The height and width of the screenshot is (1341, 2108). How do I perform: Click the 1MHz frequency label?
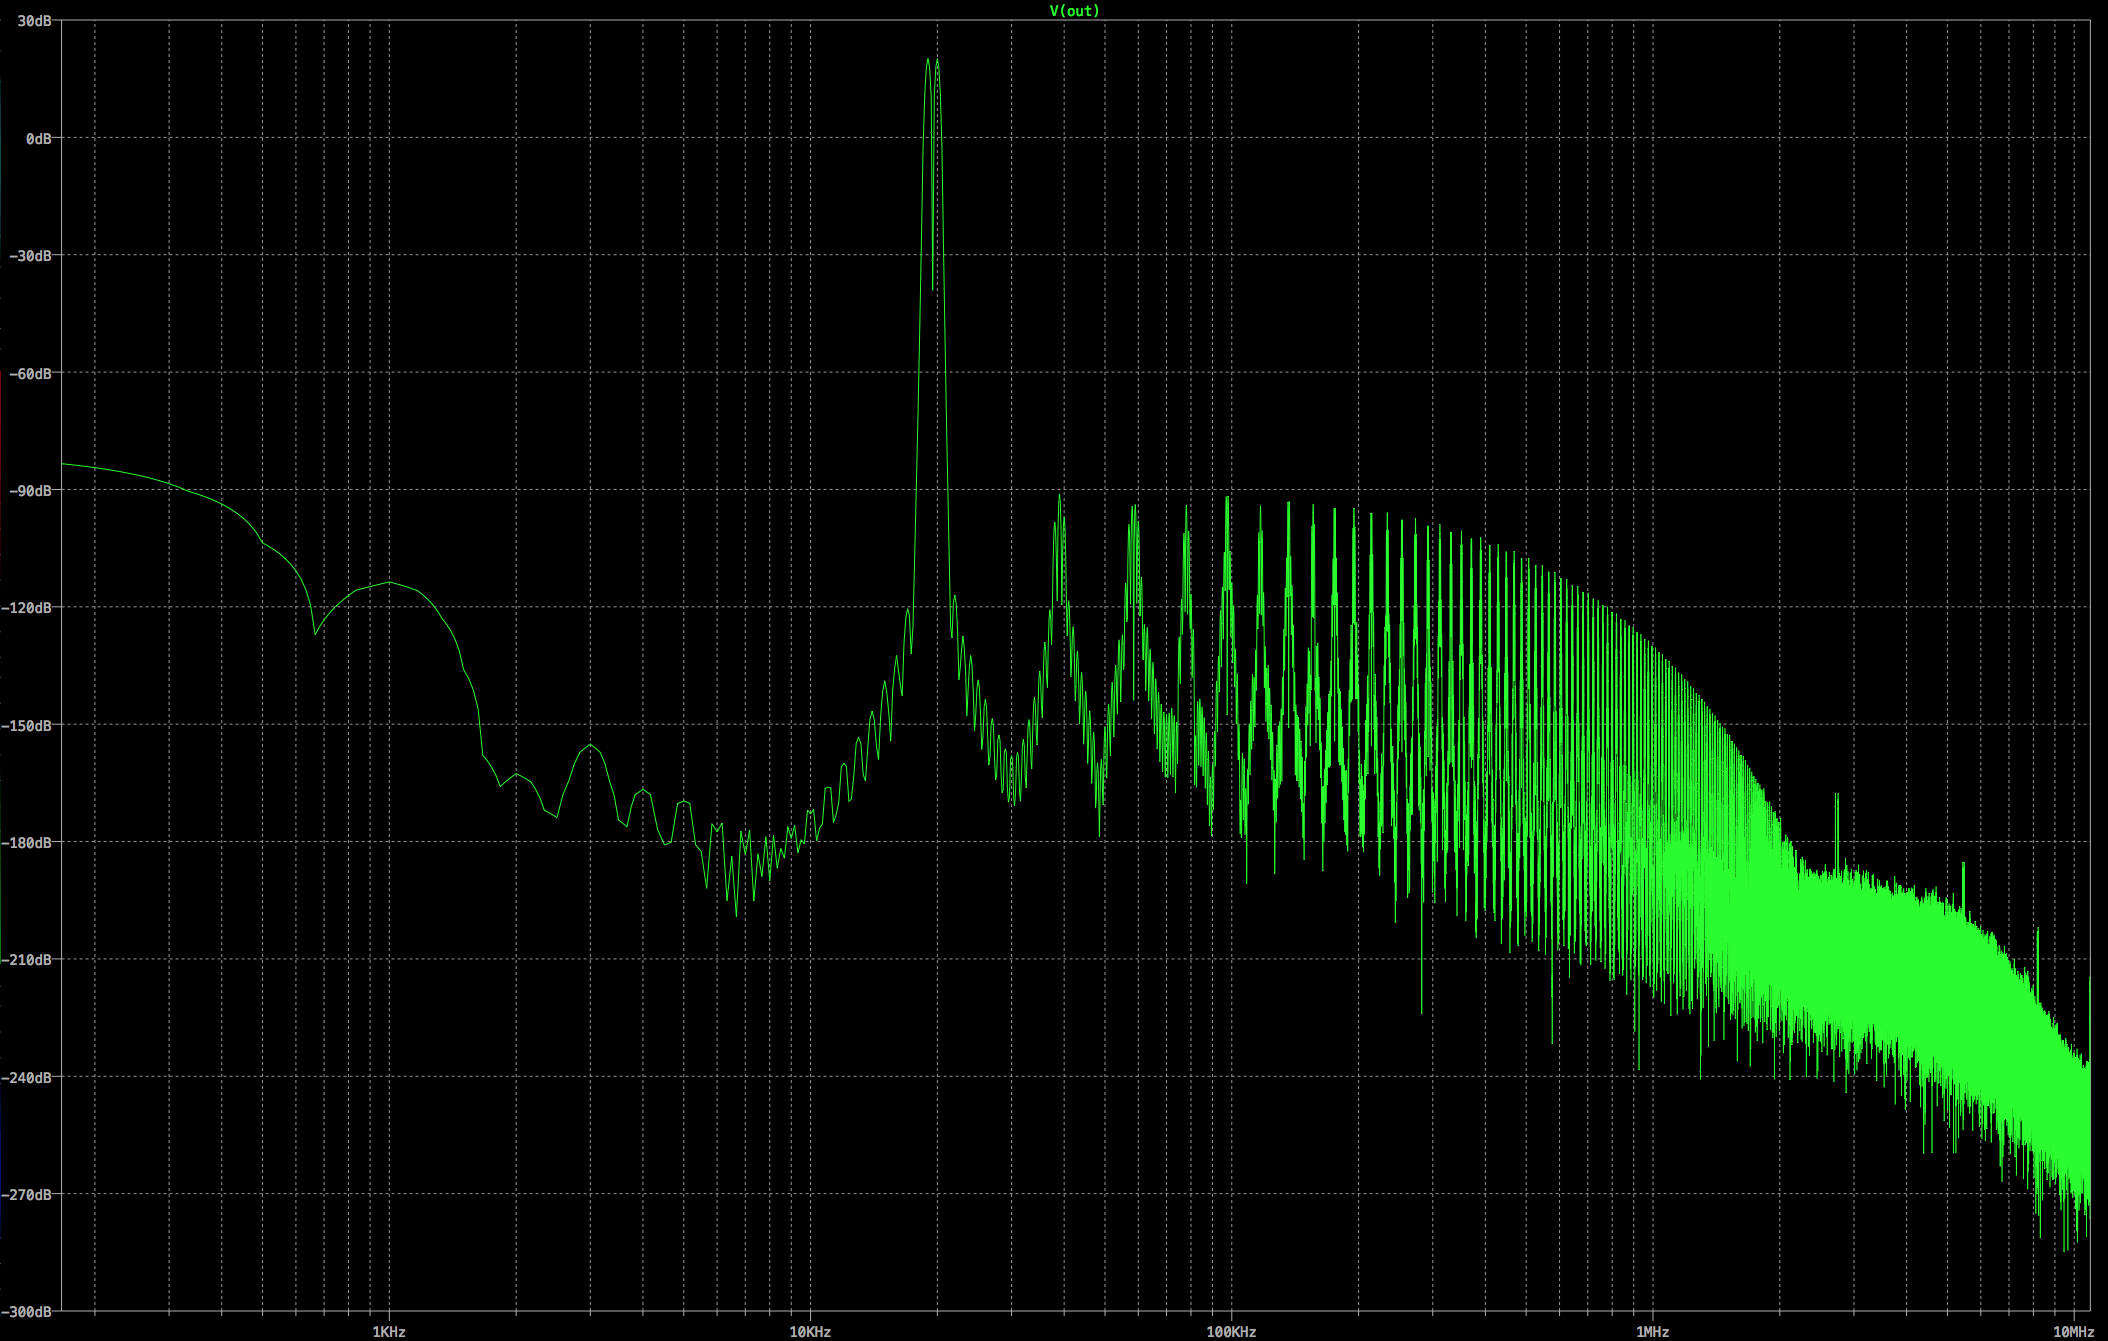pyautogui.click(x=1653, y=1332)
